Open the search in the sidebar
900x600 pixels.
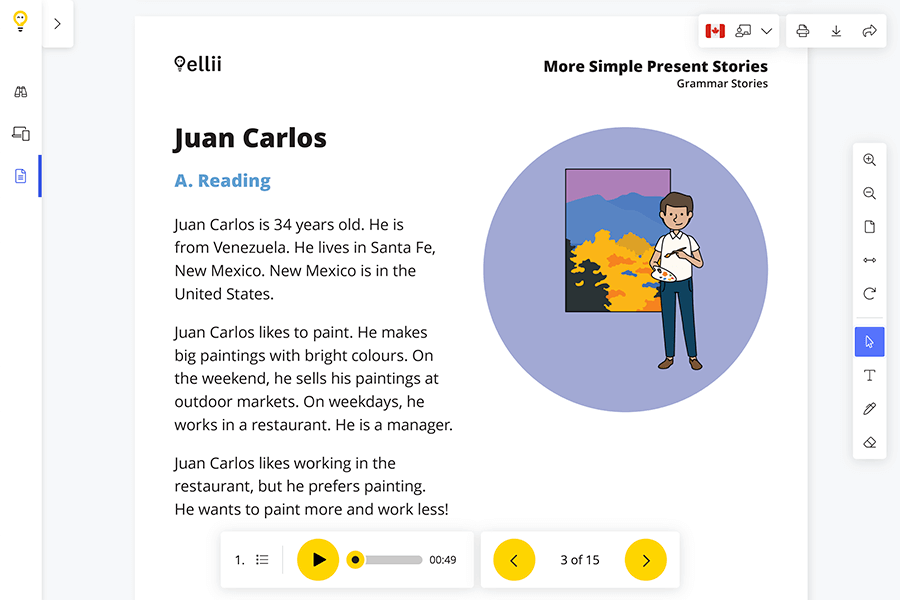point(20,91)
